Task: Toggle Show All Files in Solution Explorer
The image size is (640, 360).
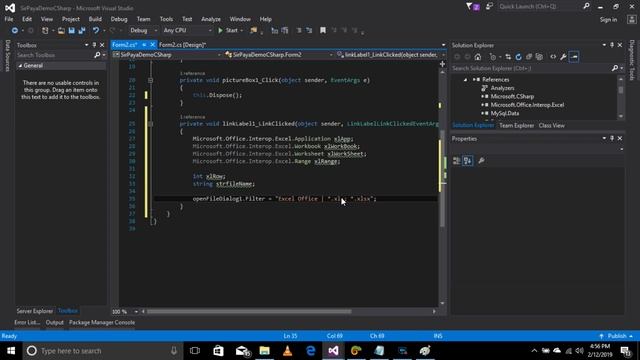Action: coord(539,57)
